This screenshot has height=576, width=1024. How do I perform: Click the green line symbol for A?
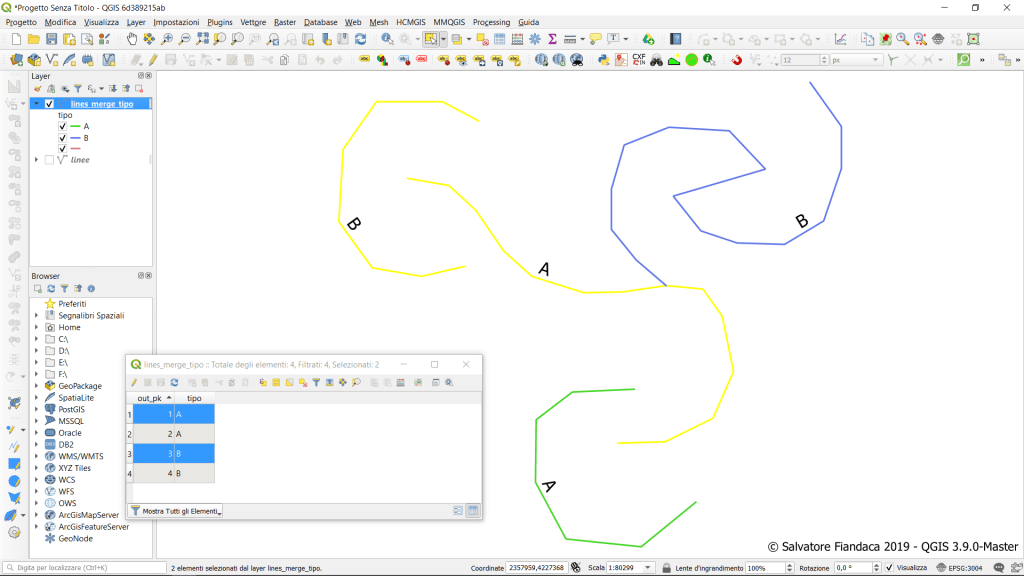click(75, 127)
